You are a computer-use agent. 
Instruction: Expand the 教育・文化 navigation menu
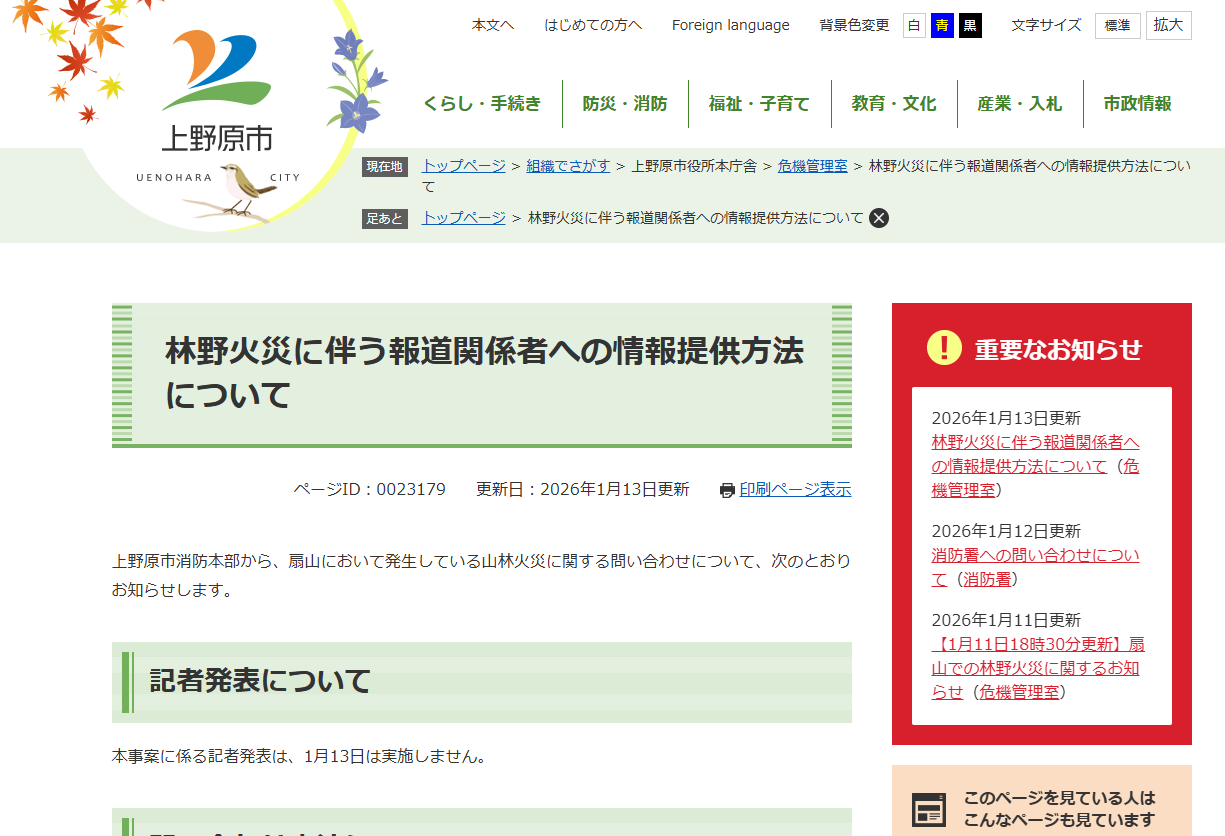[x=894, y=104]
